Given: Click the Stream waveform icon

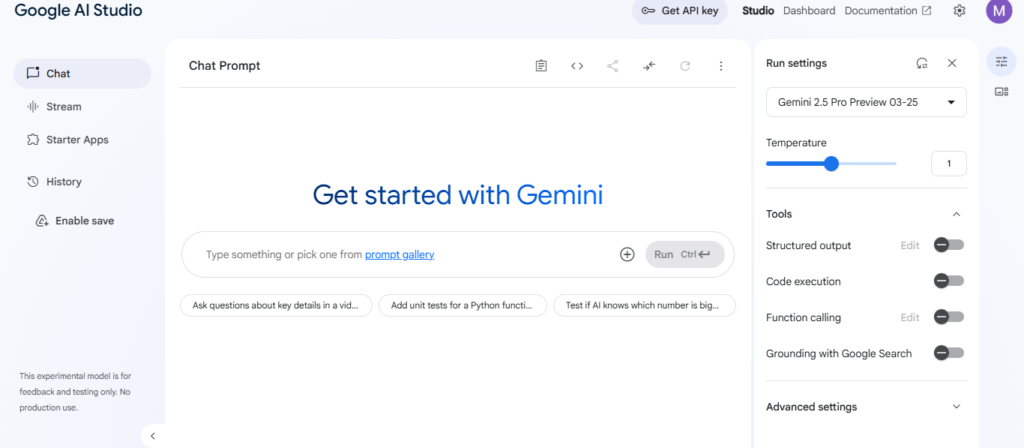Looking at the screenshot, I should (33, 106).
